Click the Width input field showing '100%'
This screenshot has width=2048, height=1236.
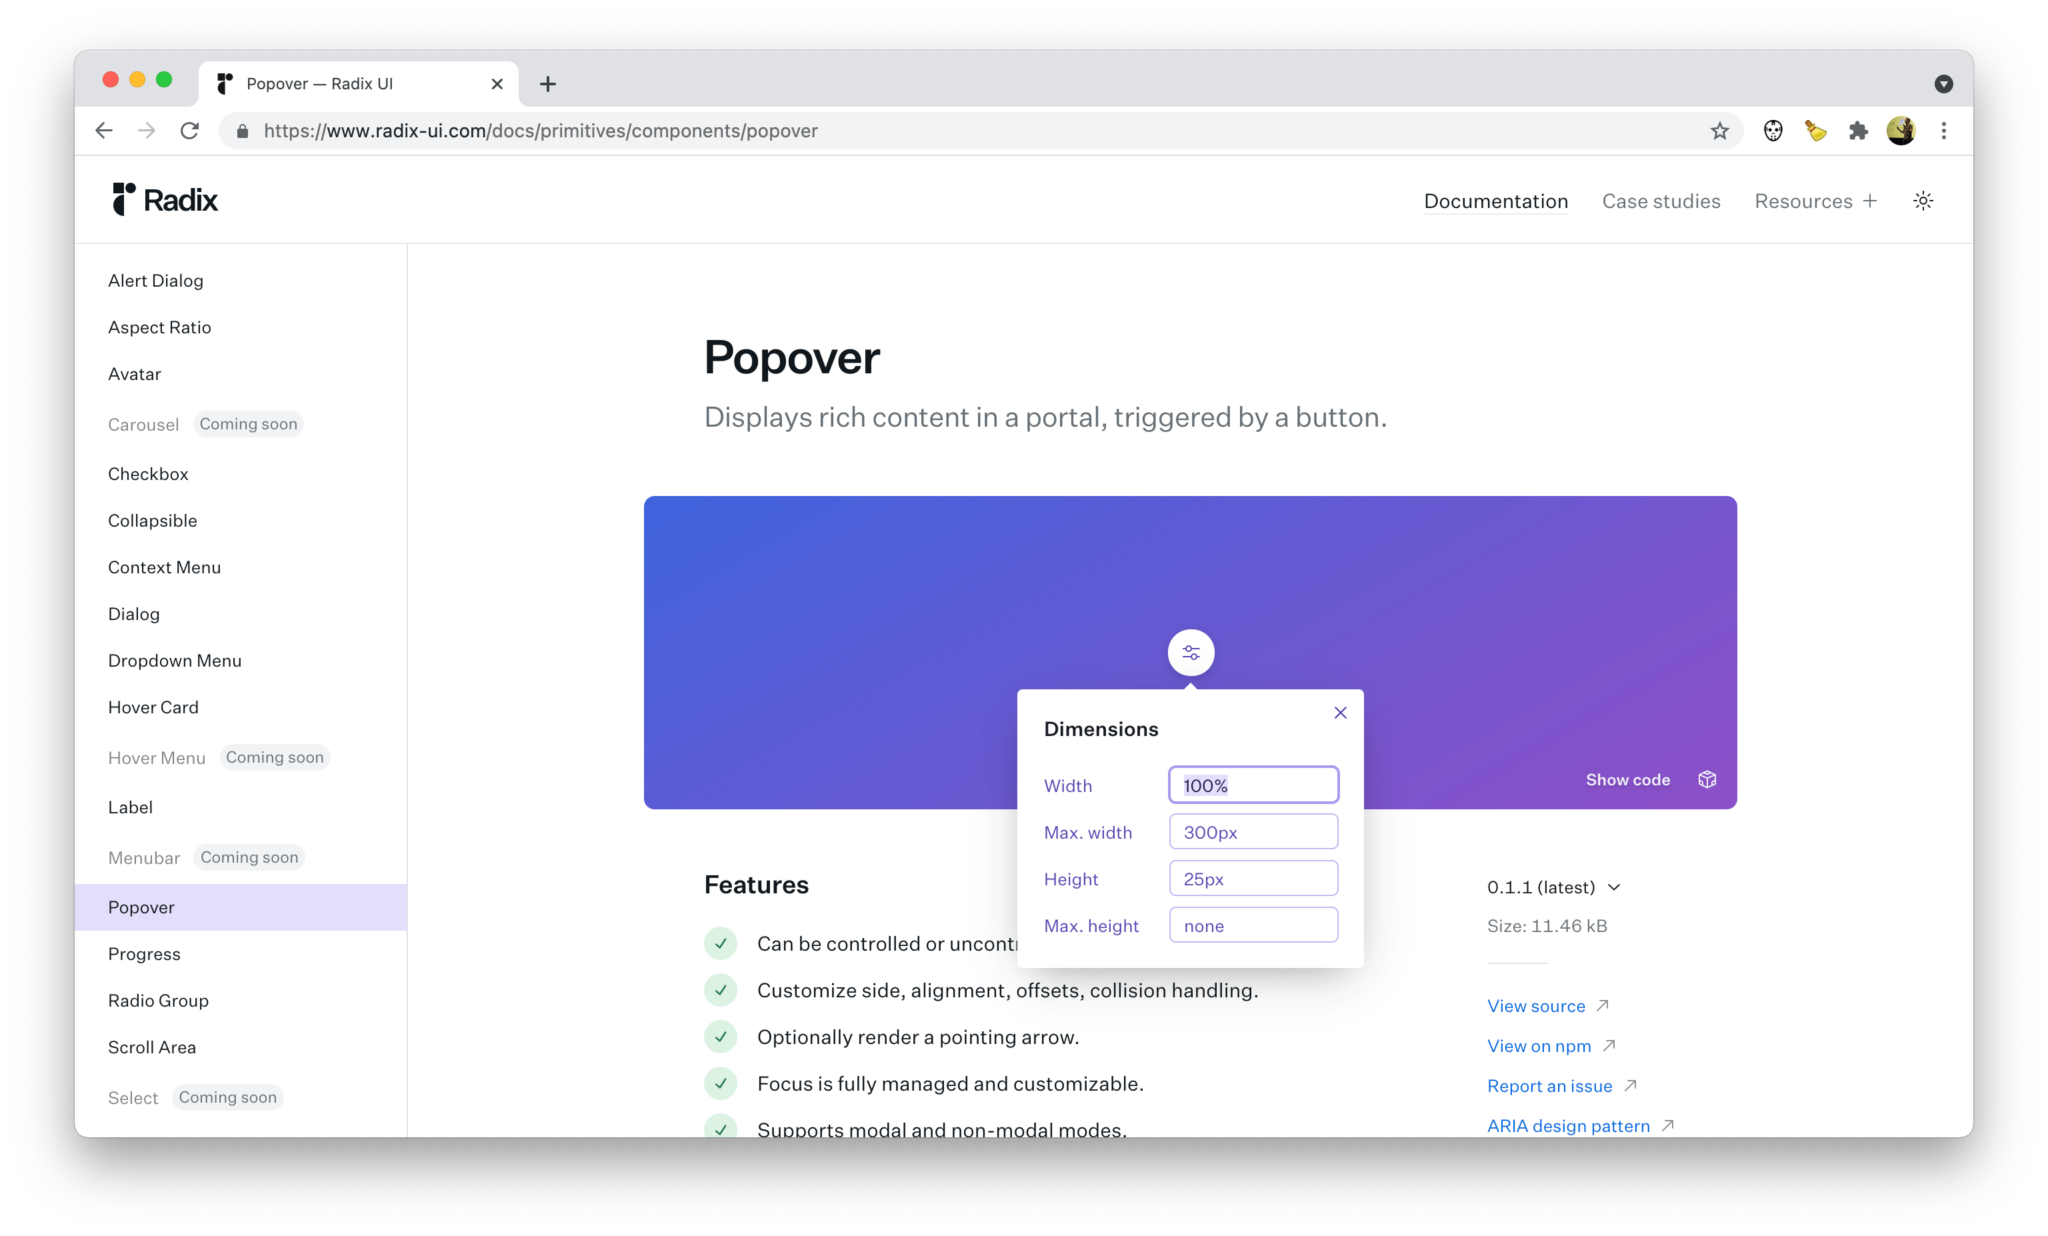[1254, 784]
